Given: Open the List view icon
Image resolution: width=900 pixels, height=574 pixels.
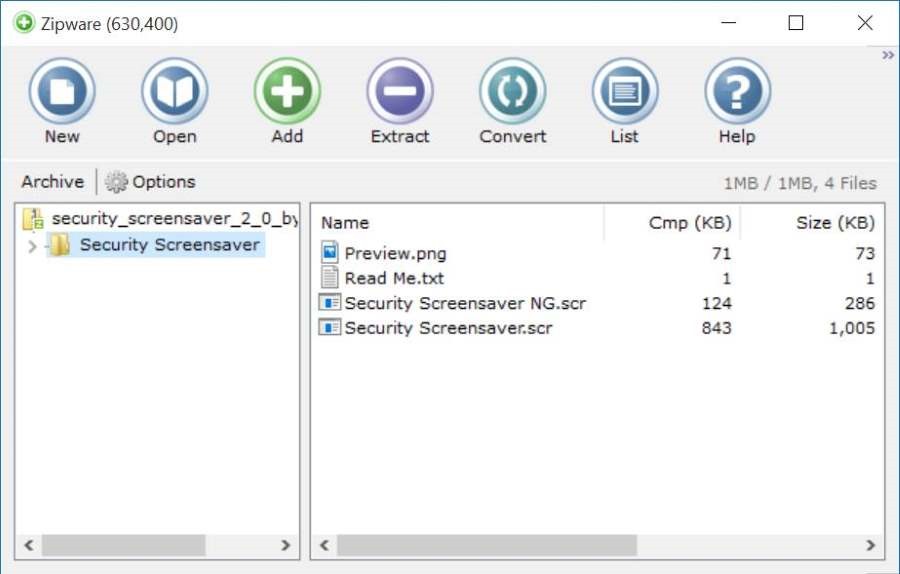Looking at the screenshot, I should pos(624,92).
